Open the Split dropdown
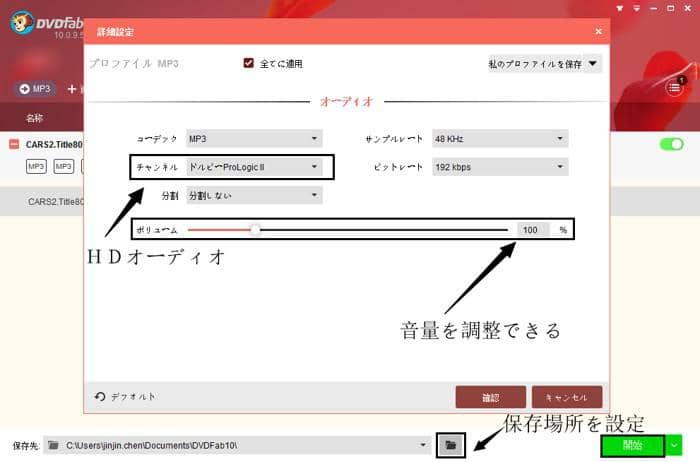This screenshot has height=462, width=700. click(x=254, y=195)
